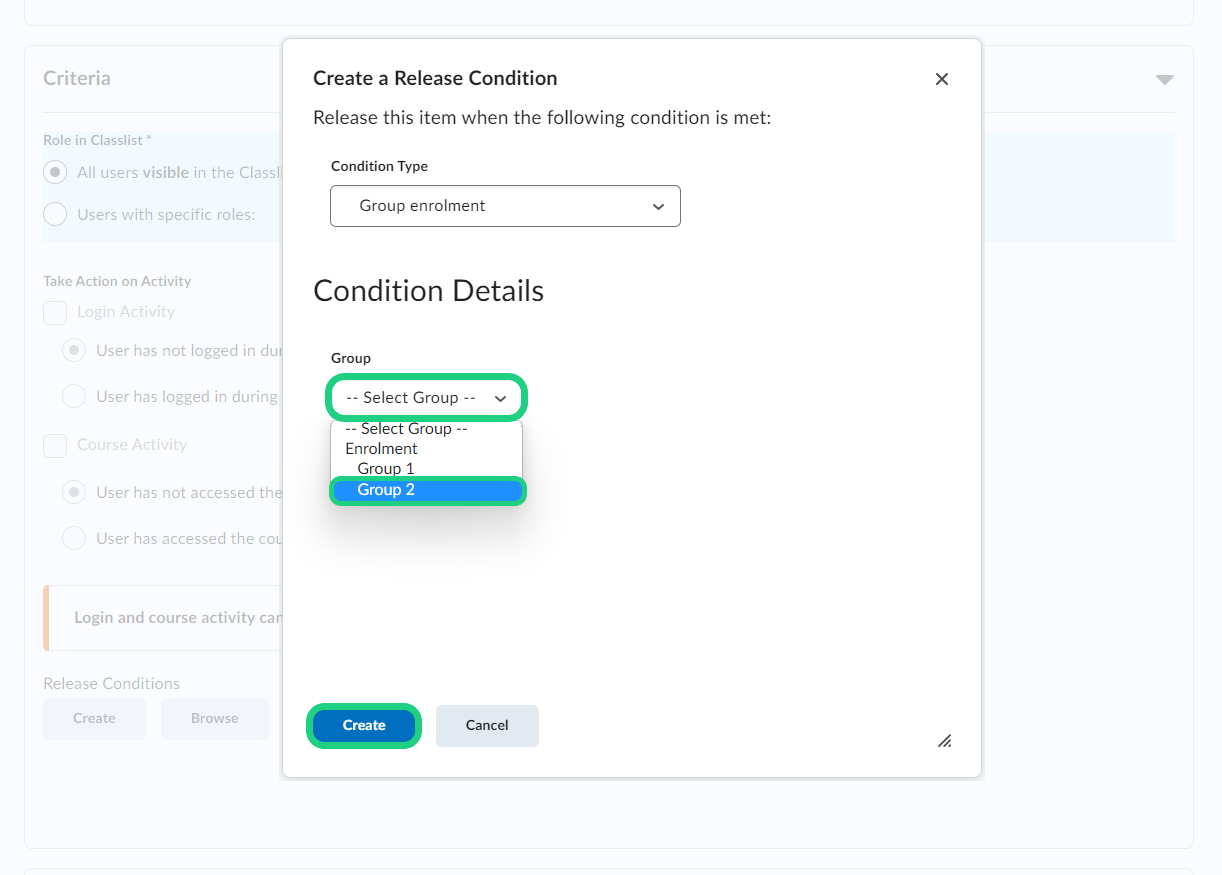Screen dimensions: 1222x875
Task: Enable the Course Activity checkbox
Action: [55, 445]
